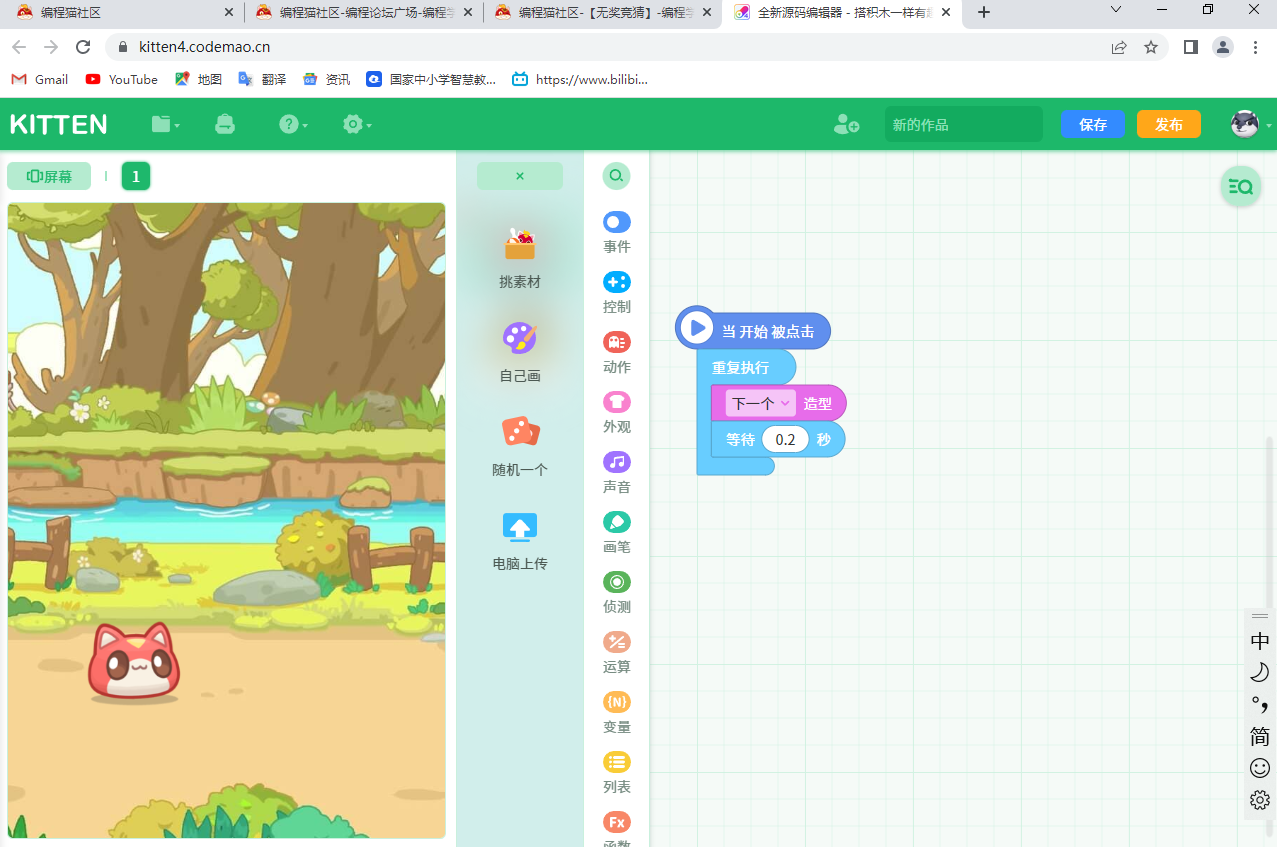The image size is (1280, 847).
Task: Click the workspace search button at top right
Action: 1241,186
